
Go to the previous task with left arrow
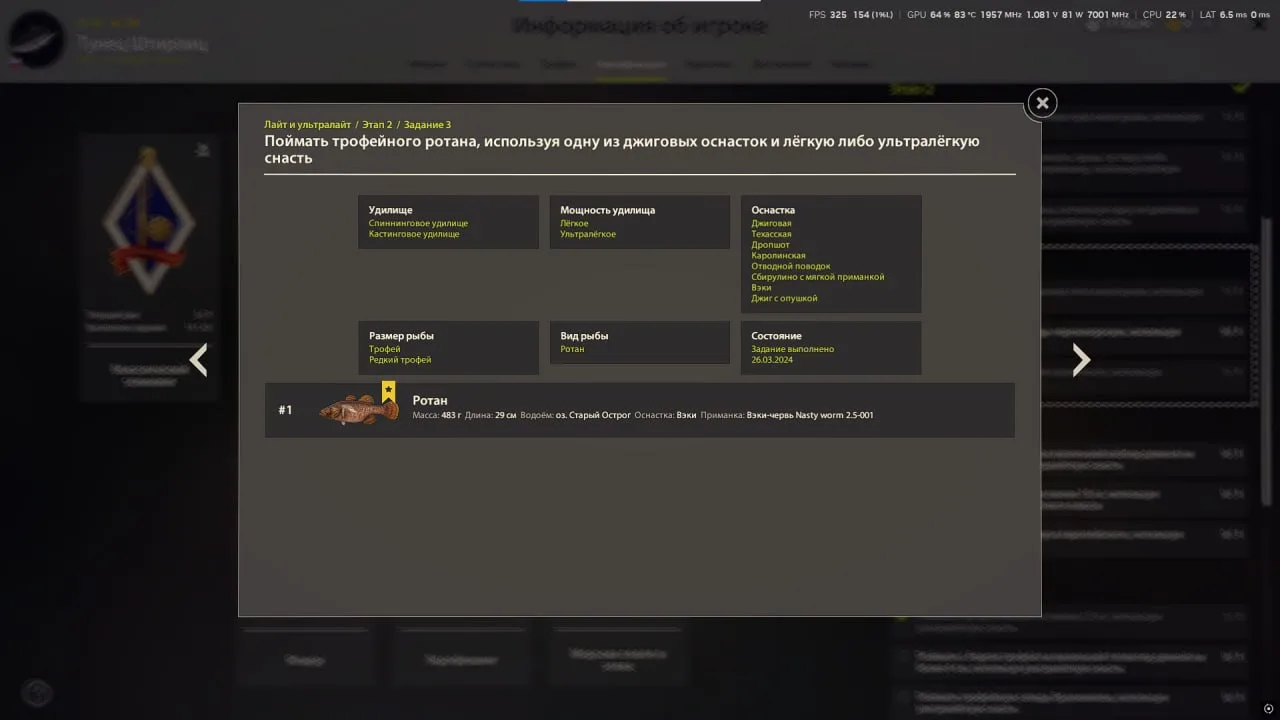(198, 360)
